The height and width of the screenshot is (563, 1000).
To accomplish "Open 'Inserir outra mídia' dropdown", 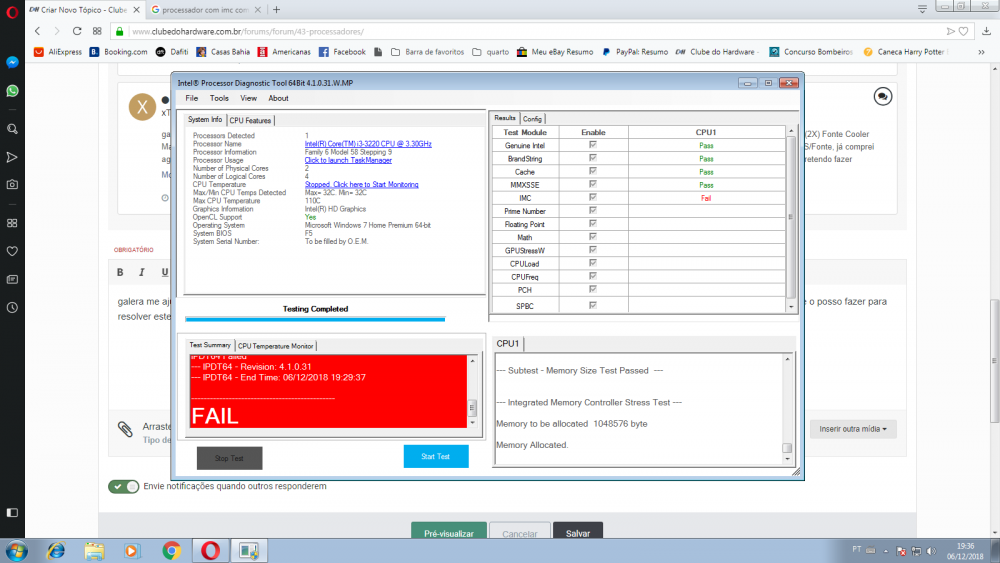I will (x=852, y=428).
